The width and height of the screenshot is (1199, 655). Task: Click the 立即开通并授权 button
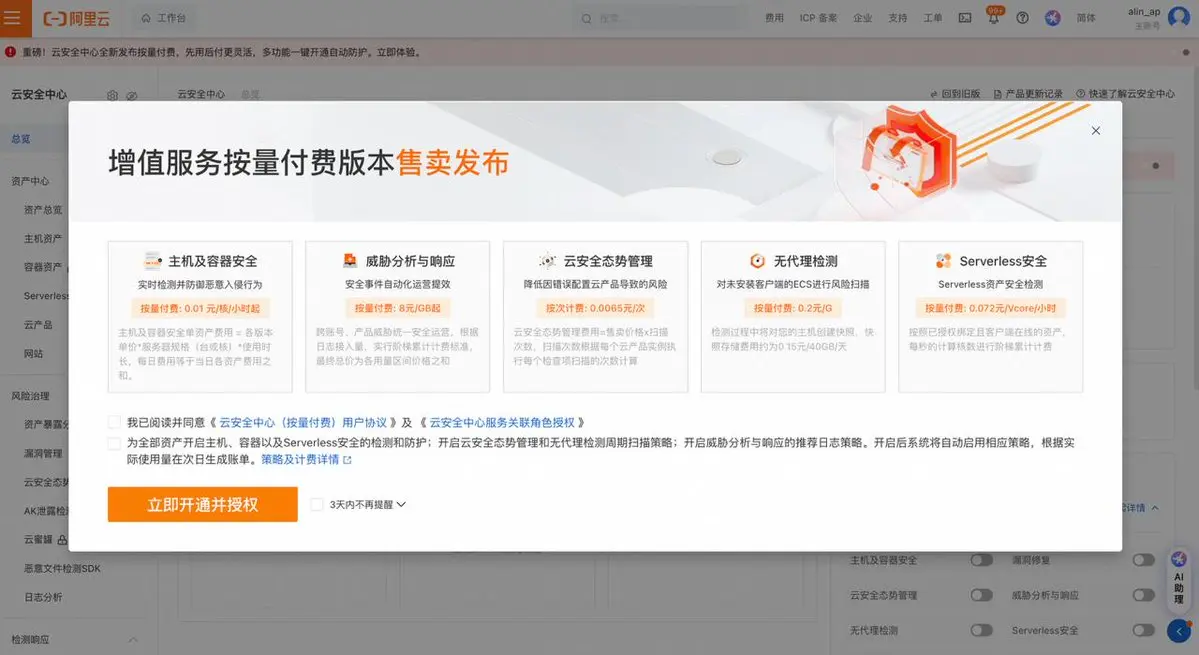click(x=203, y=504)
